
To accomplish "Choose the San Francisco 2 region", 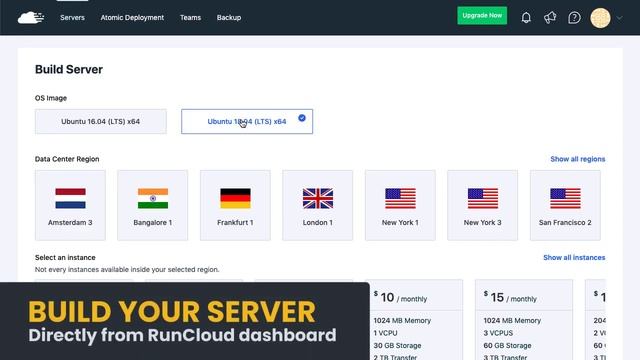I will coord(565,205).
